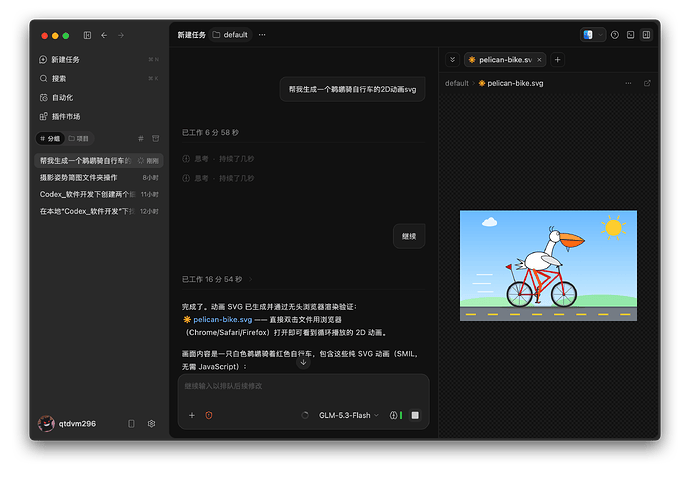This screenshot has width=690, height=479.
Task: Open file externally with the arrow icon
Action: tap(647, 83)
